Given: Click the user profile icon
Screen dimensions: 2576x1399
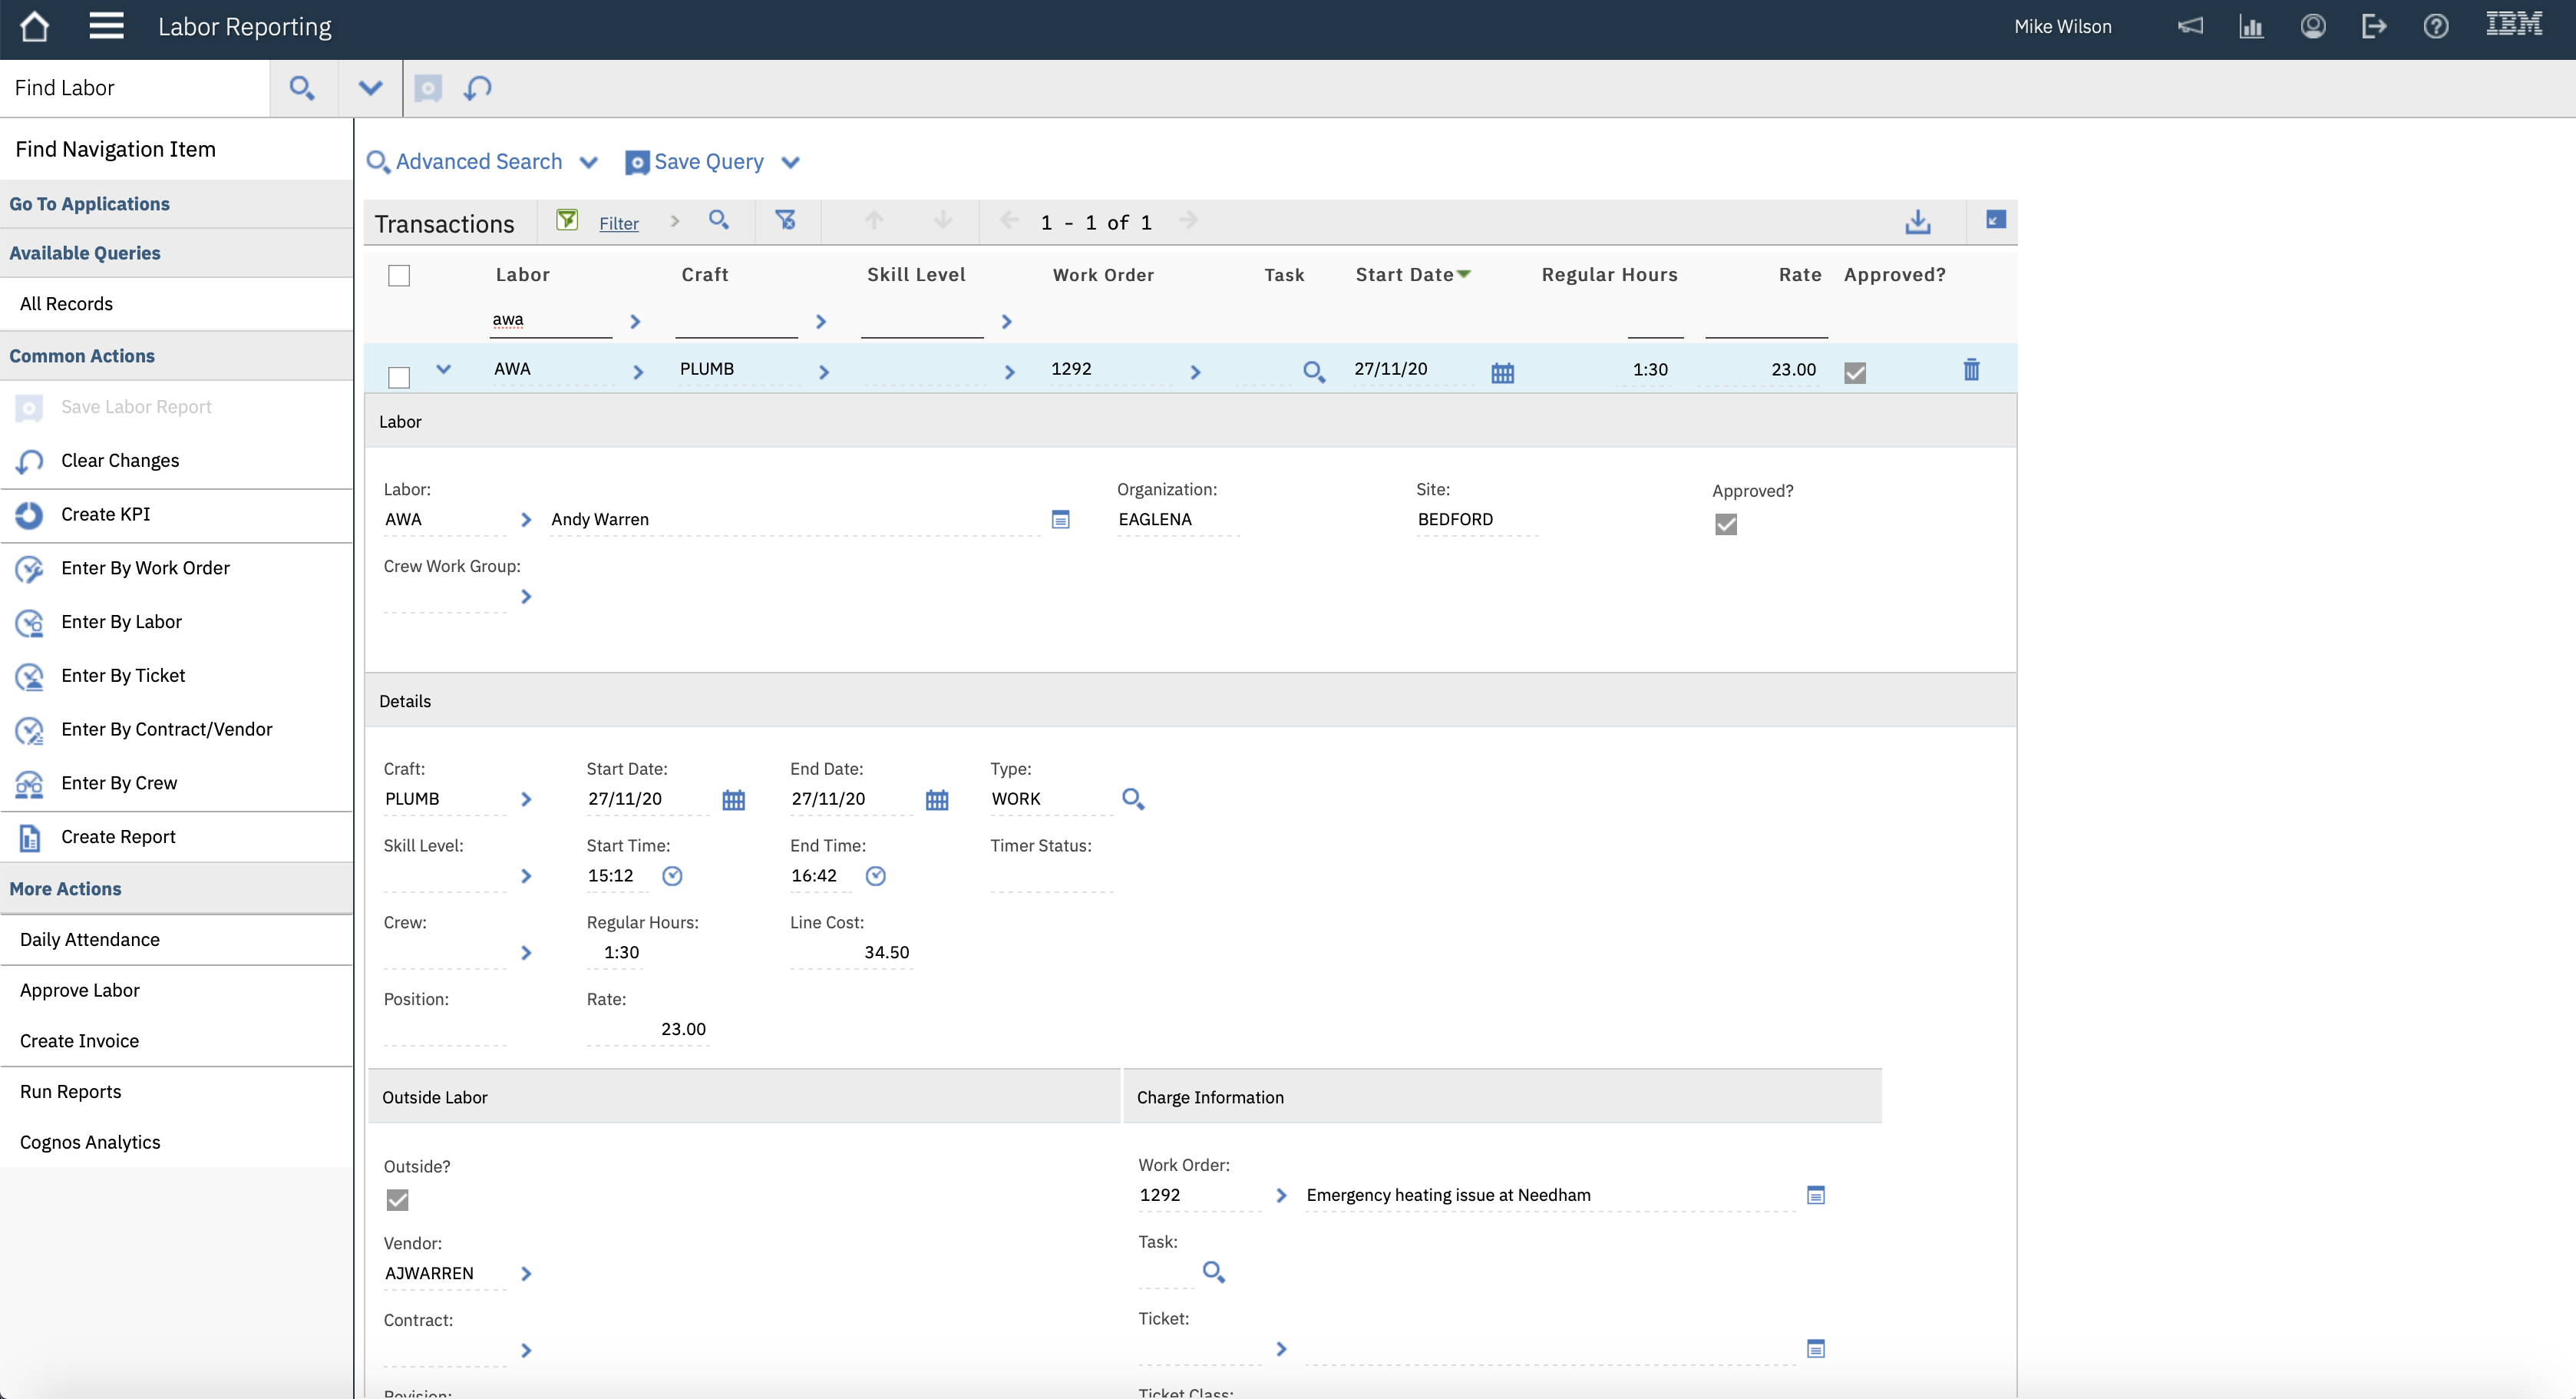Looking at the screenshot, I should click(x=2312, y=26).
